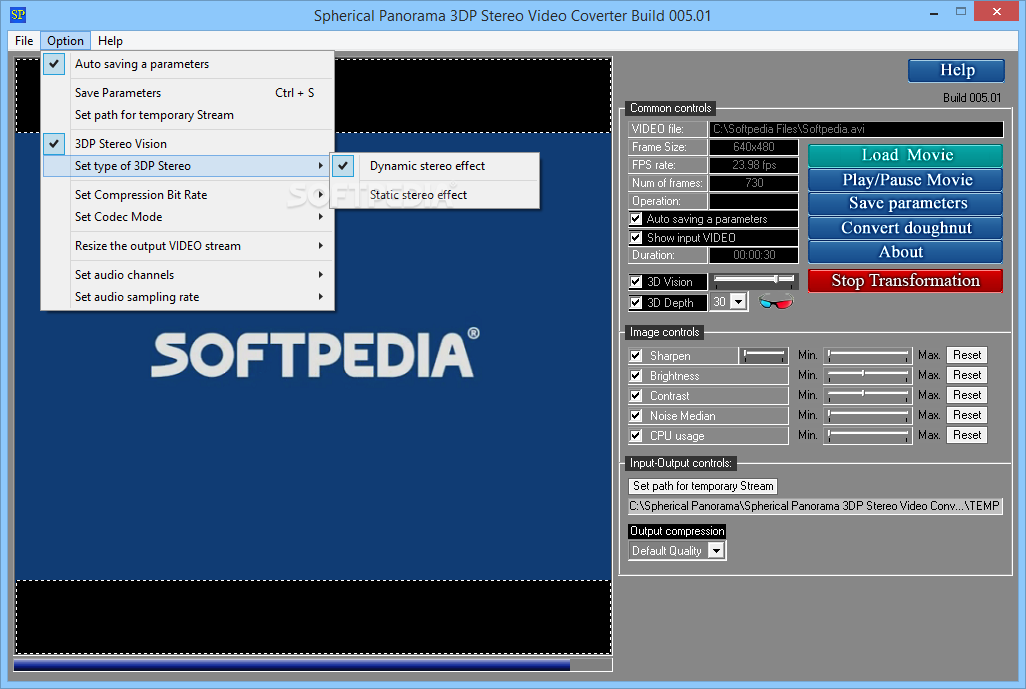Image resolution: width=1026 pixels, height=689 pixels.
Task: Click the SP application icon in title bar
Action: (18, 14)
